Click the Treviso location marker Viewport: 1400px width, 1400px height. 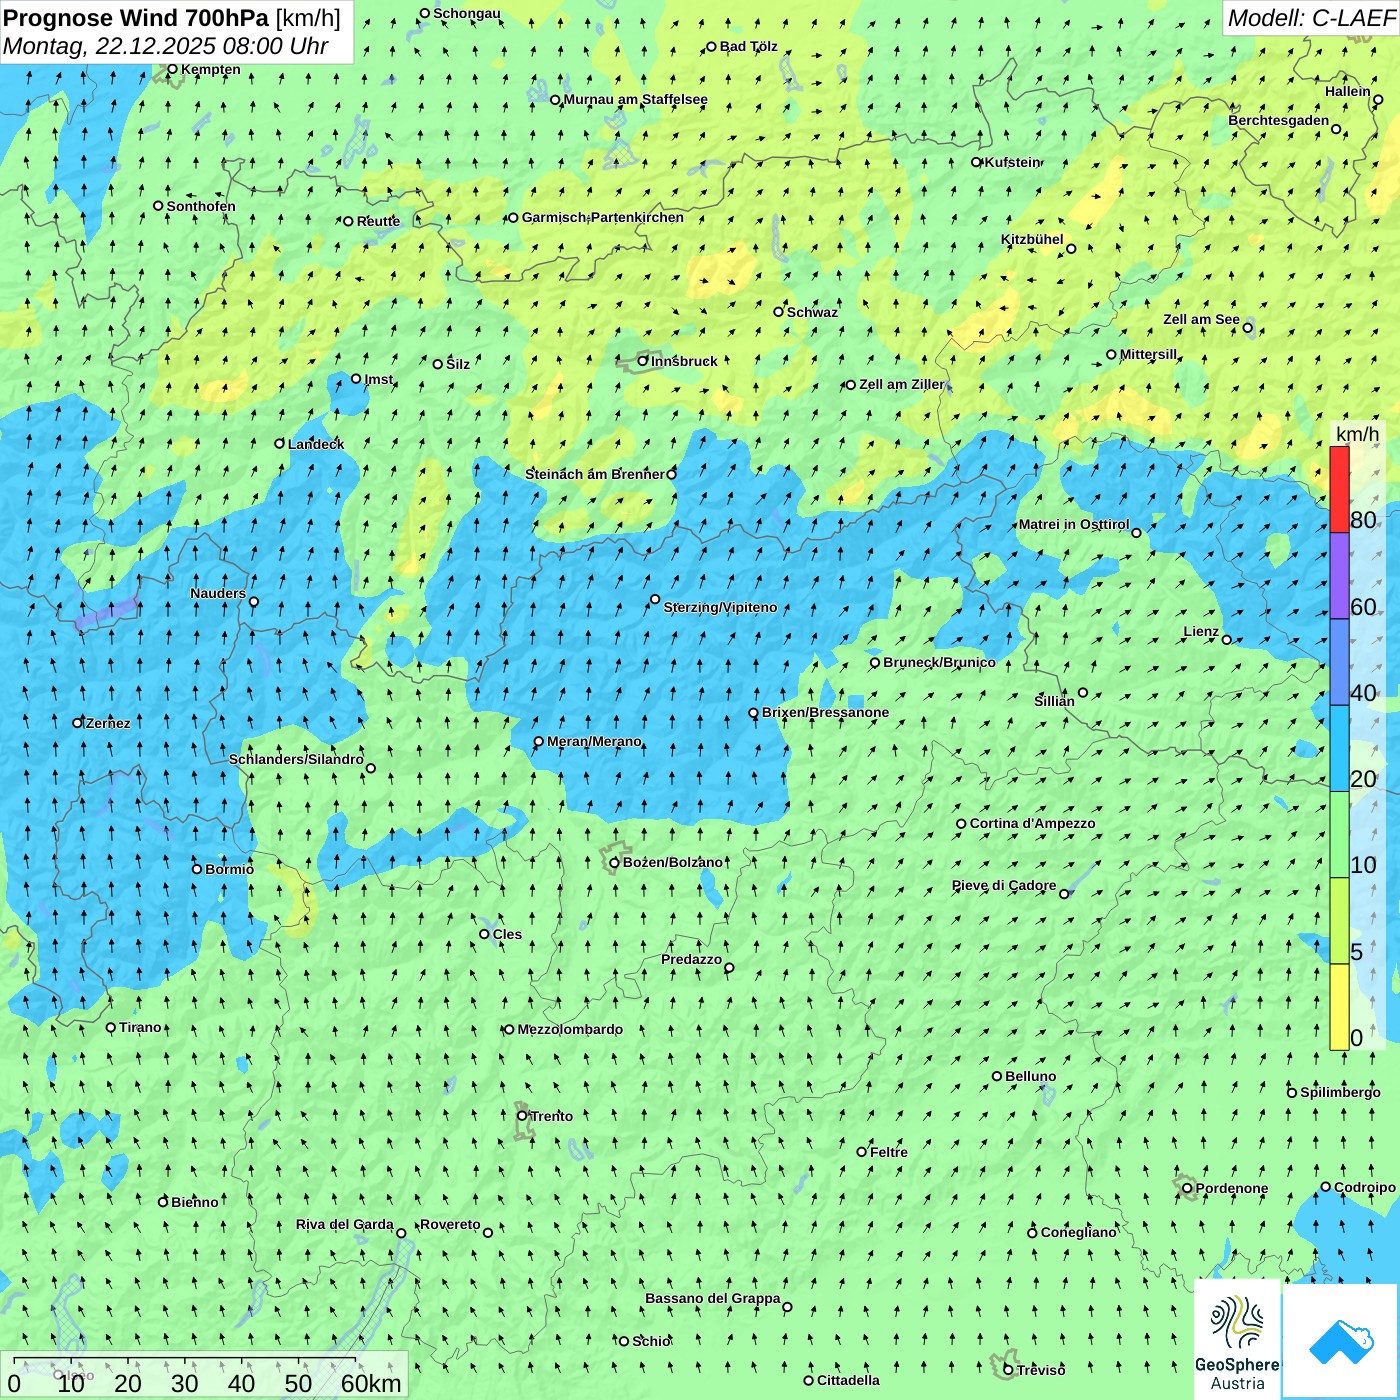1008,1370
